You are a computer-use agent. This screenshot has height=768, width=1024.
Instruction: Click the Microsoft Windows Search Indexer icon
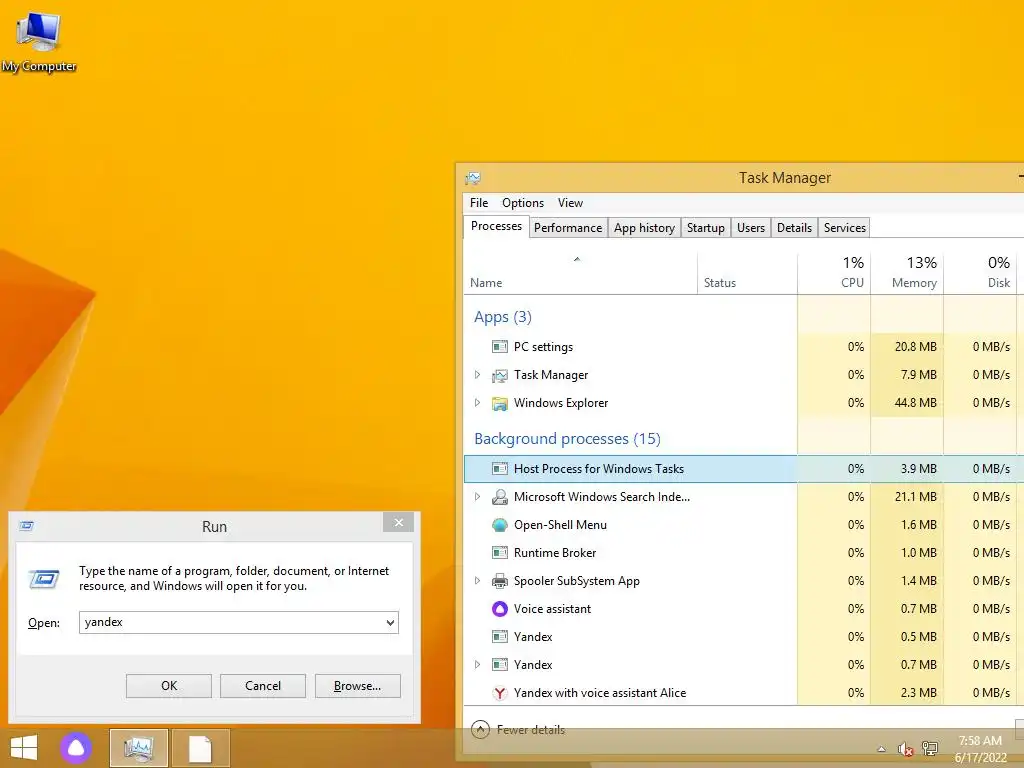coord(500,497)
